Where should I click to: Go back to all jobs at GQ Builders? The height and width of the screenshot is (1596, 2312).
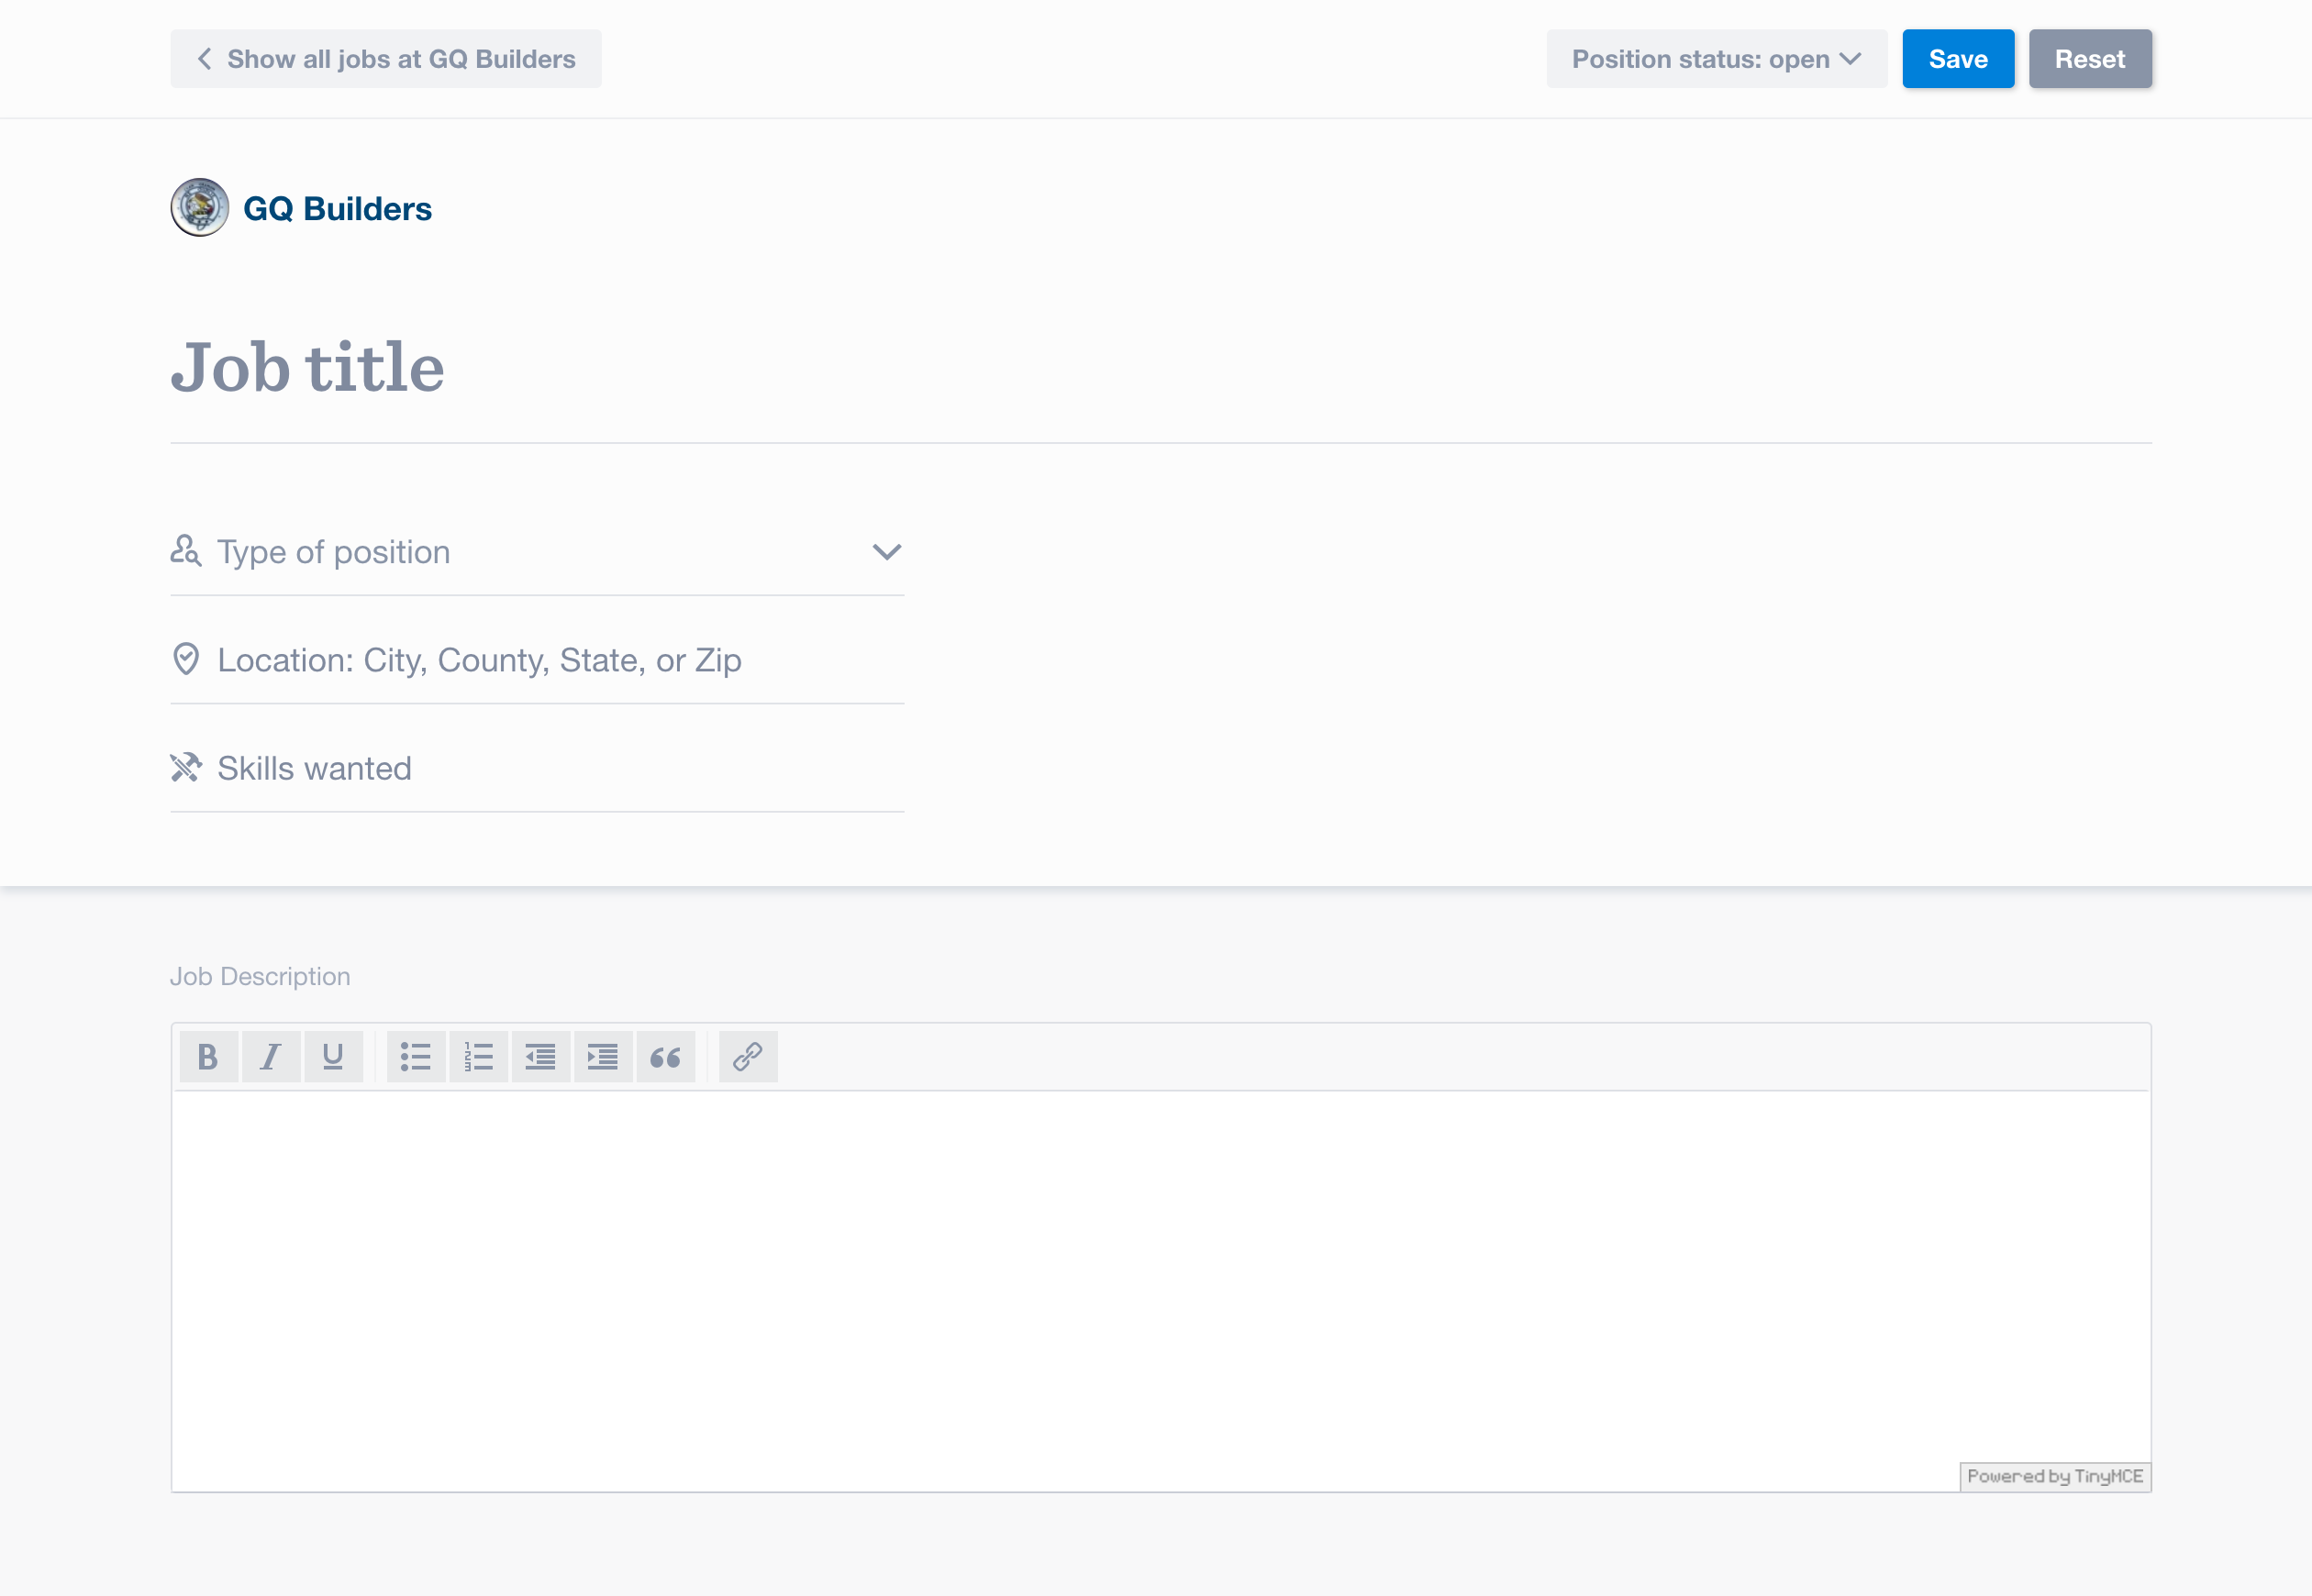click(386, 59)
